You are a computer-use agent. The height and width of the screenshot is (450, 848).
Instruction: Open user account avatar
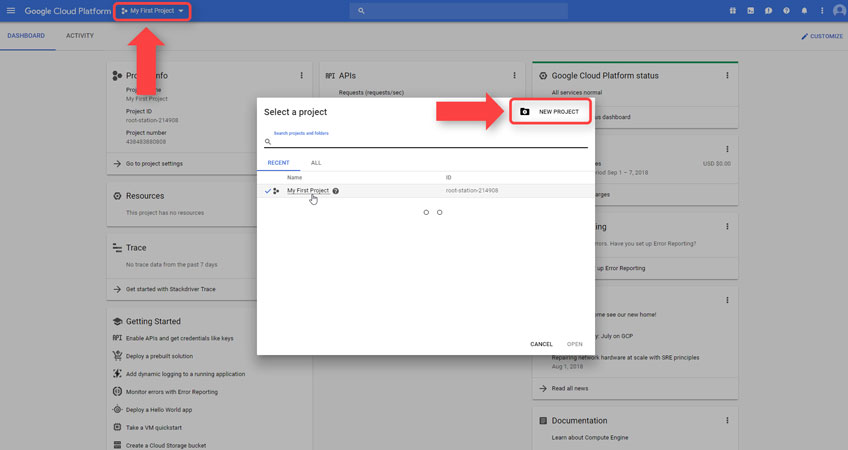pyautogui.click(x=839, y=11)
